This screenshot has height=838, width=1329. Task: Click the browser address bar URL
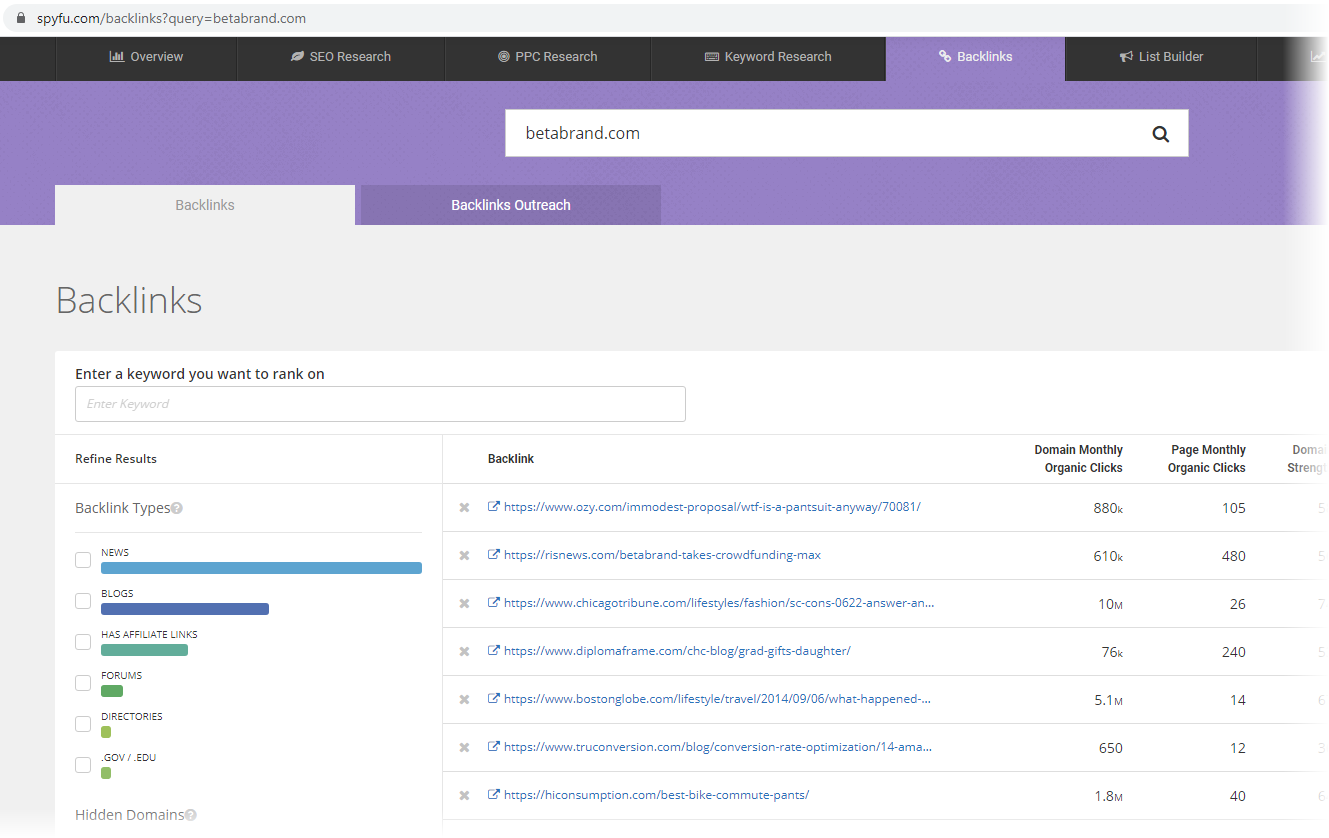172,18
